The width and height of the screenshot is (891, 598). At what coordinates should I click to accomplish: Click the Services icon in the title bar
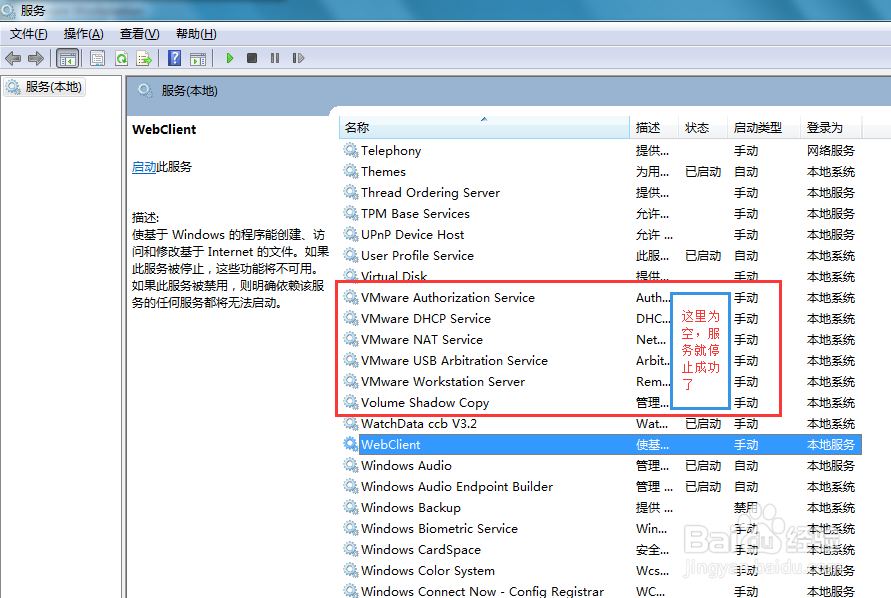pyautogui.click(x=10, y=10)
